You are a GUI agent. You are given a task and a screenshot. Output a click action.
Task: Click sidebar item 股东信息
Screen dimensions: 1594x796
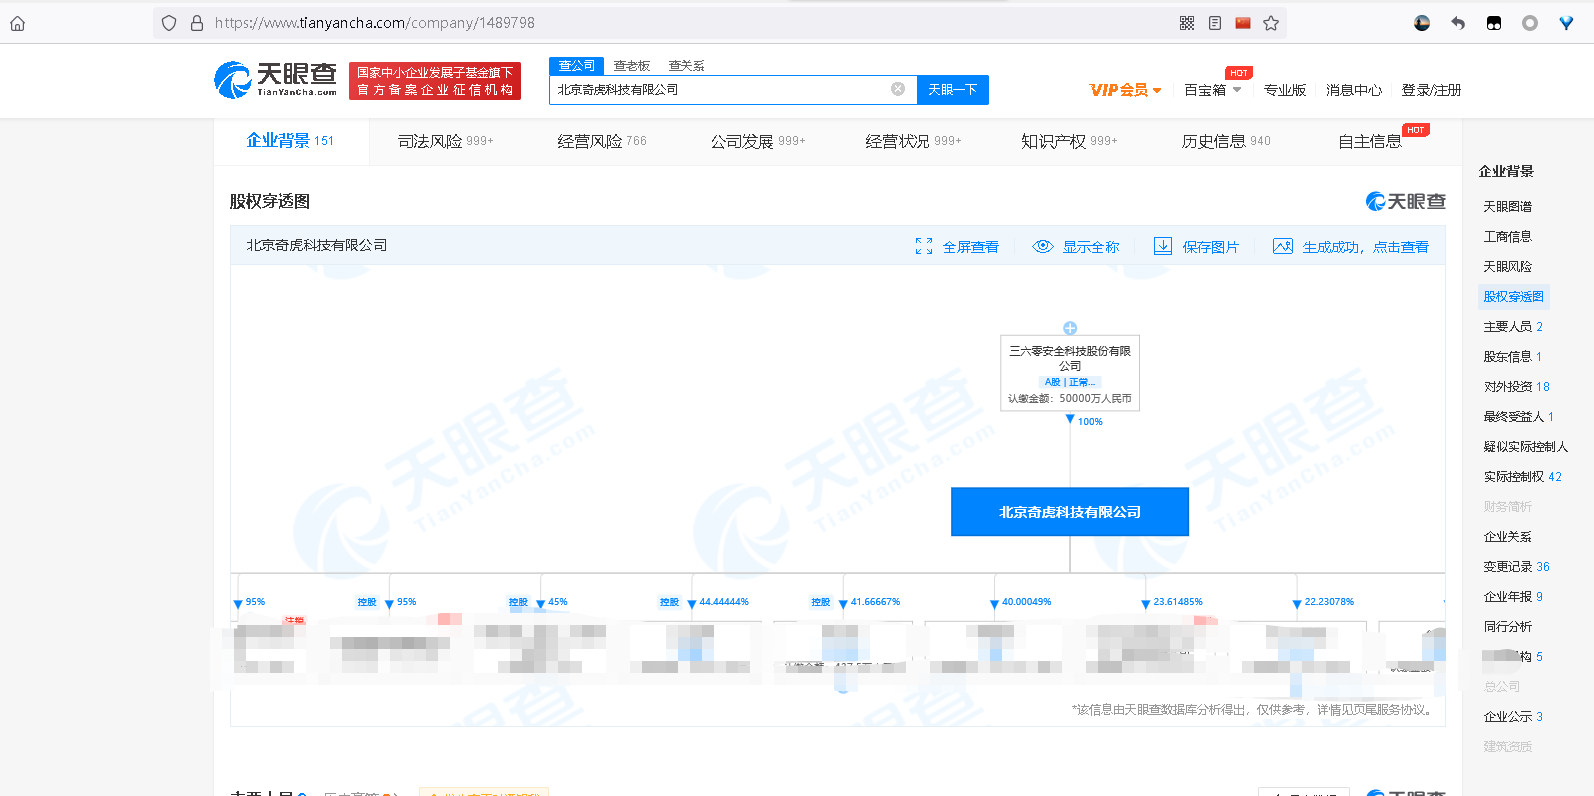coord(1512,356)
